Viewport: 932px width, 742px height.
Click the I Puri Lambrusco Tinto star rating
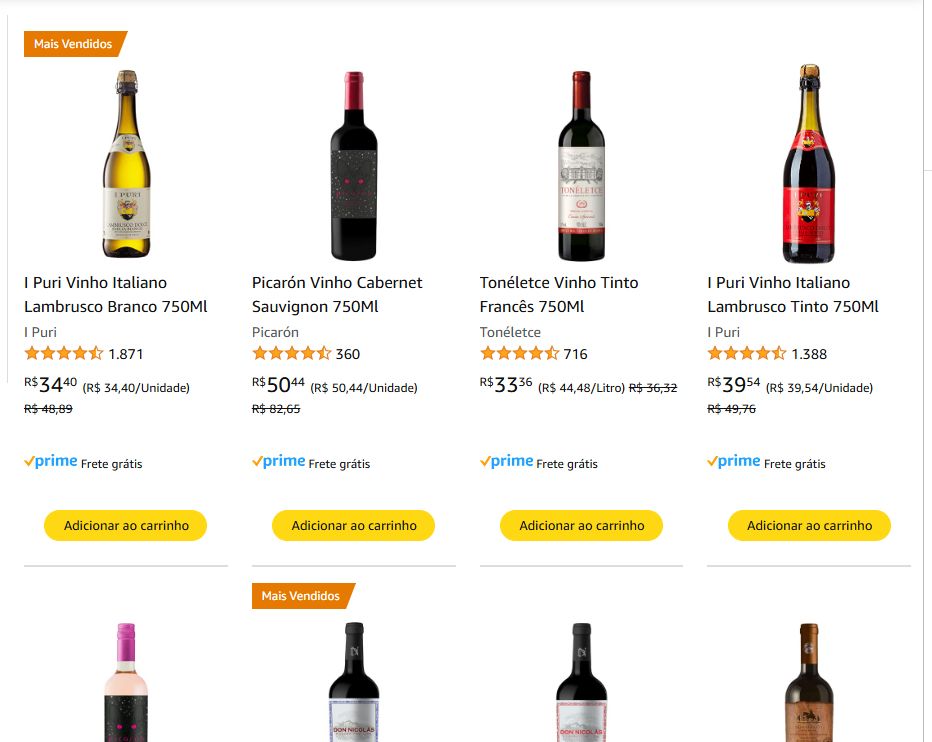point(746,353)
